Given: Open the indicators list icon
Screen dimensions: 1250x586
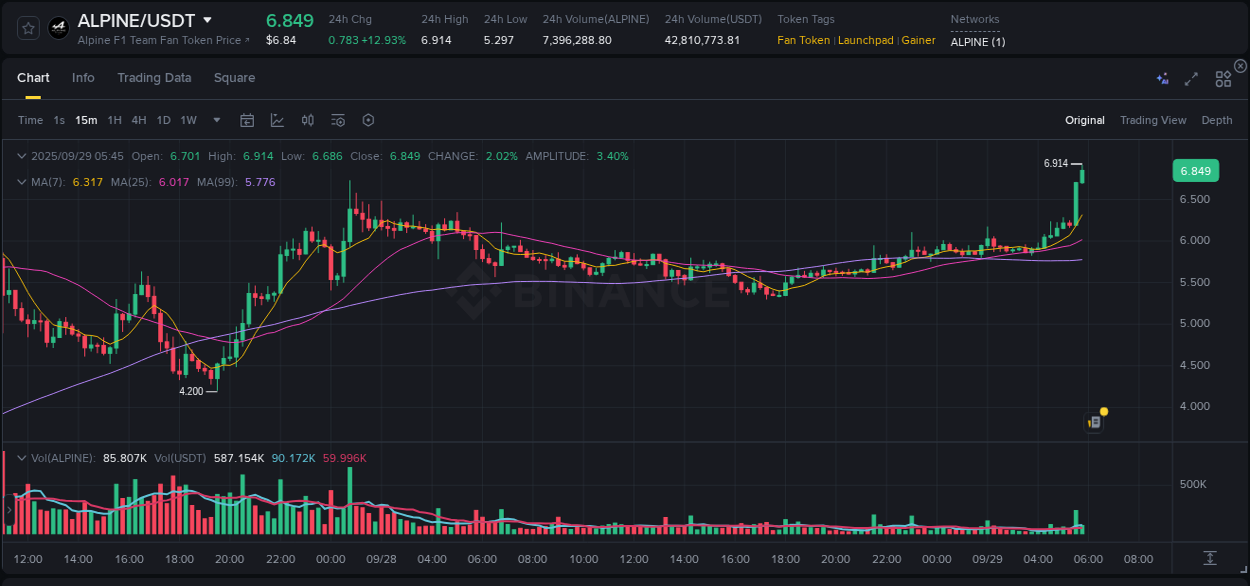Looking at the screenshot, I should click(x=338, y=119).
